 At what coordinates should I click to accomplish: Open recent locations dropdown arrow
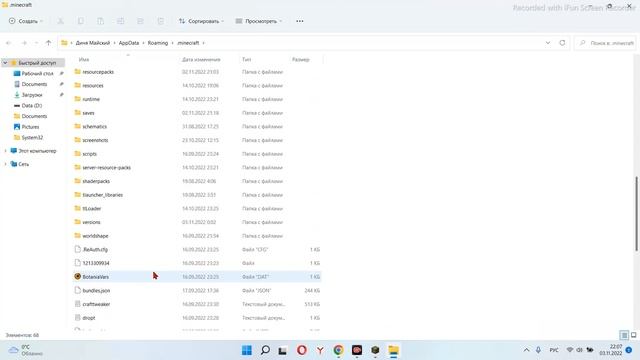[36, 43]
